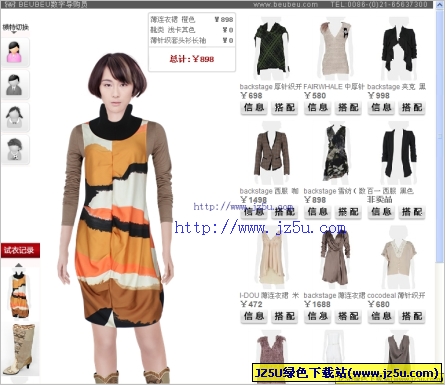Click 信息 under the ¥898 backstage chiffon dress

[318, 212]
